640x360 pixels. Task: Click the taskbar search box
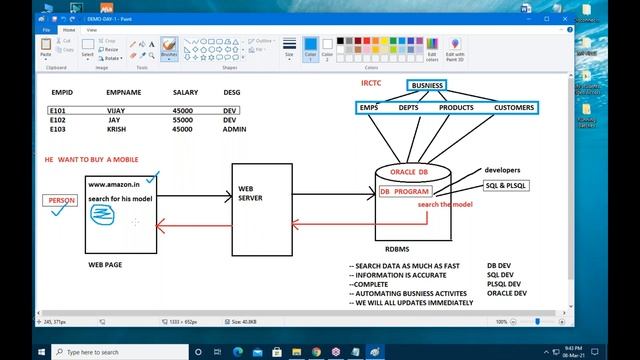click(120, 352)
